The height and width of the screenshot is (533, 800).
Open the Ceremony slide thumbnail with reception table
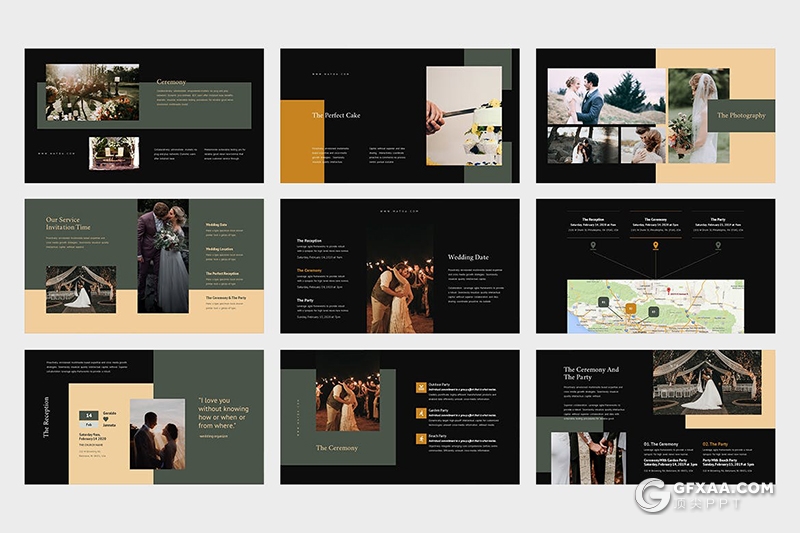[x=144, y=115]
